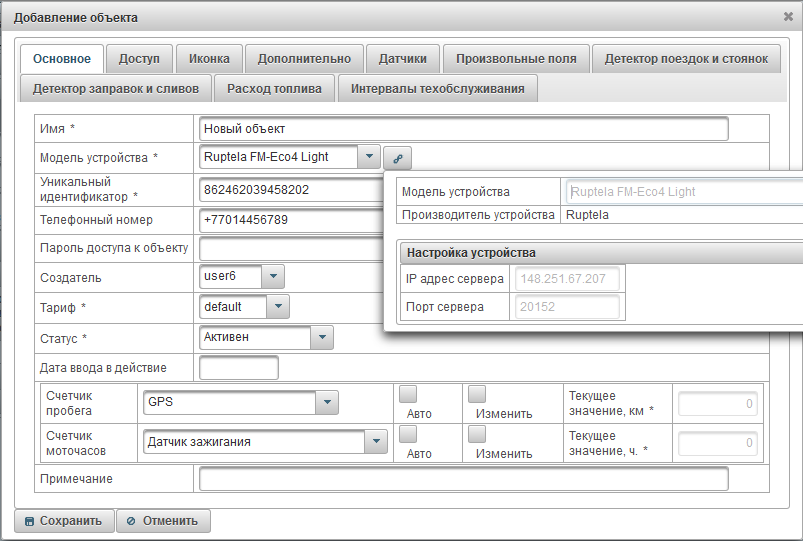Enable Авто checkbox for Счетчик моточасов
Screen dimensions: 803x541
pos(408,434)
